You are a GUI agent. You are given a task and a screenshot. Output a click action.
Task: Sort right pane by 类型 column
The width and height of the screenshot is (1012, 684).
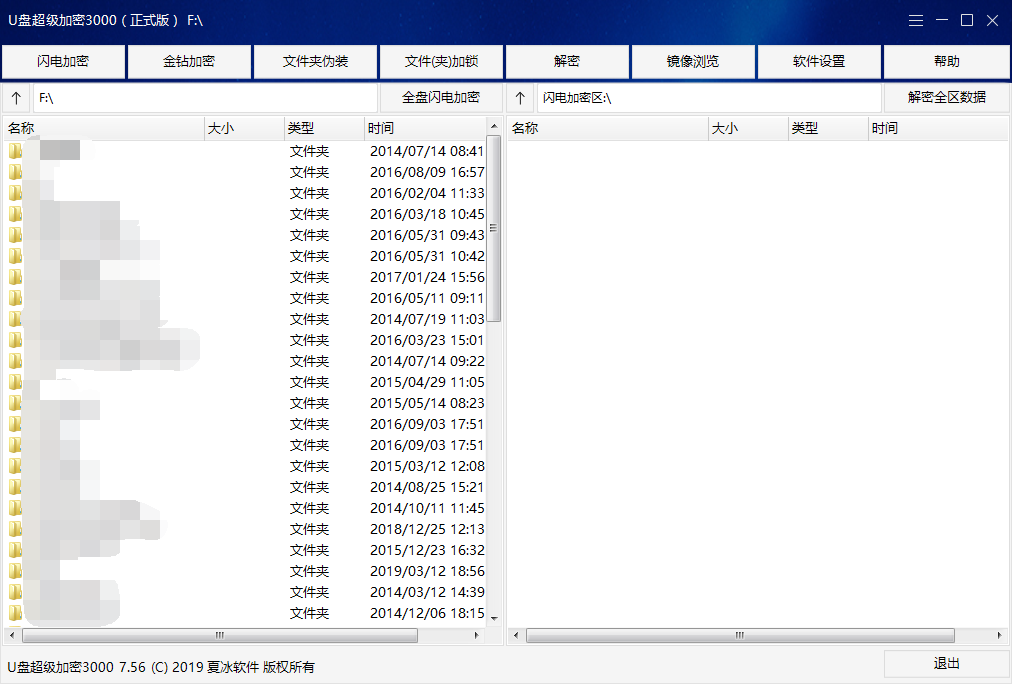tap(829, 128)
